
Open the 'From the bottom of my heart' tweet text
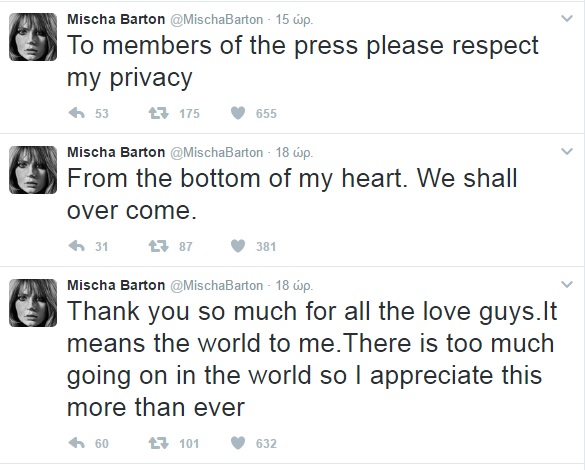tap(292, 194)
